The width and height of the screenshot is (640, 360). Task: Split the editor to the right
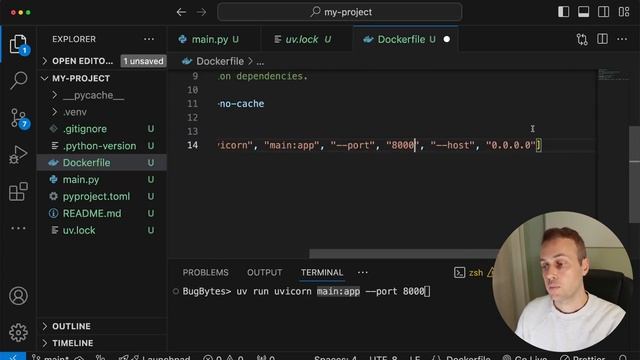[x=602, y=39]
